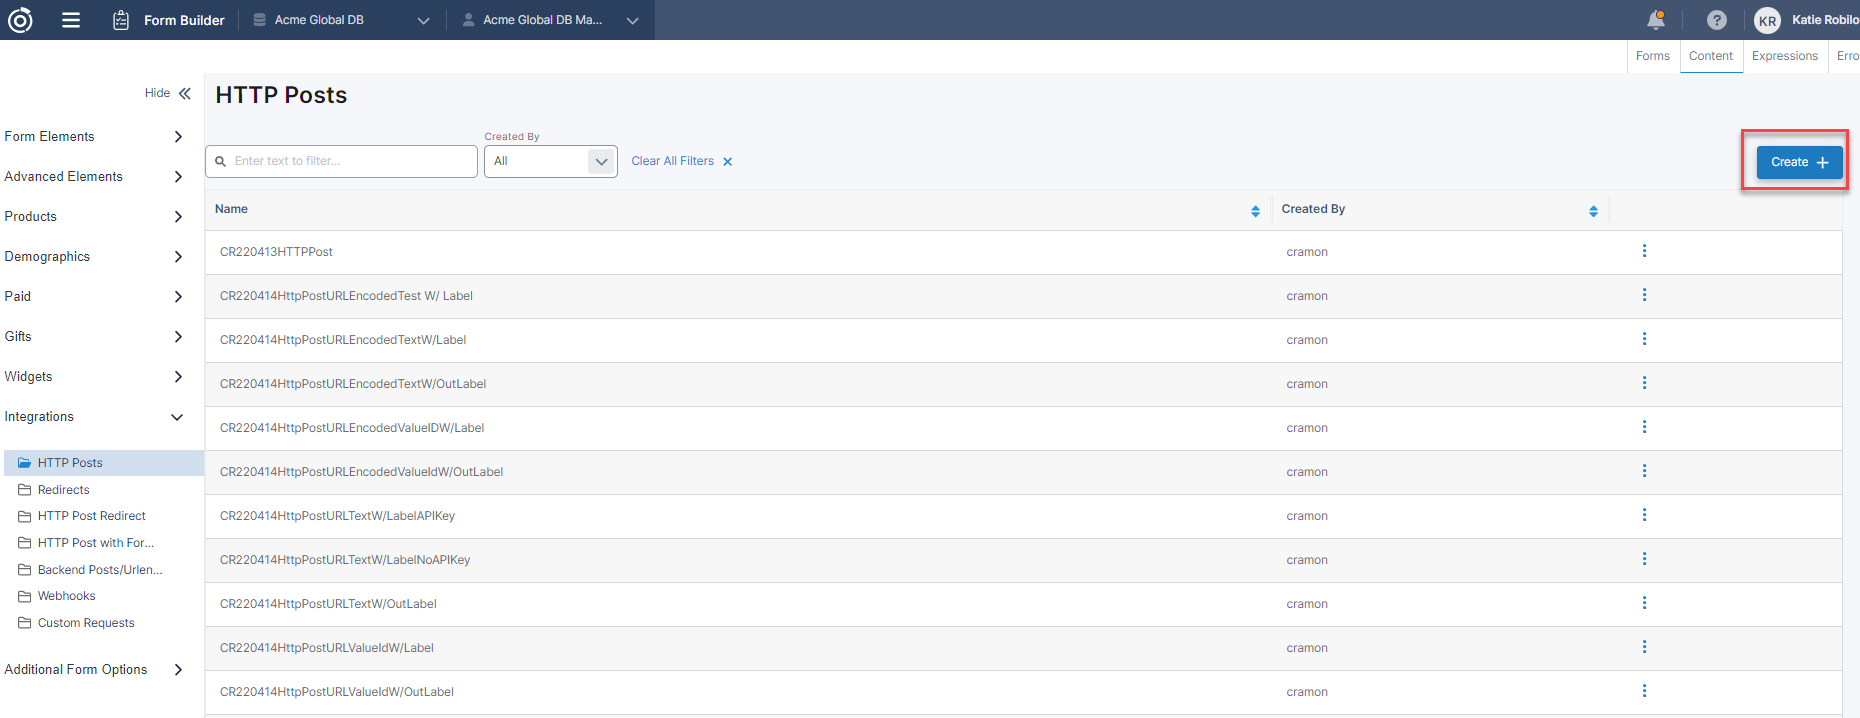Open the Created By filter dropdown
This screenshot has width=1860, height=718.
(550, 161)
